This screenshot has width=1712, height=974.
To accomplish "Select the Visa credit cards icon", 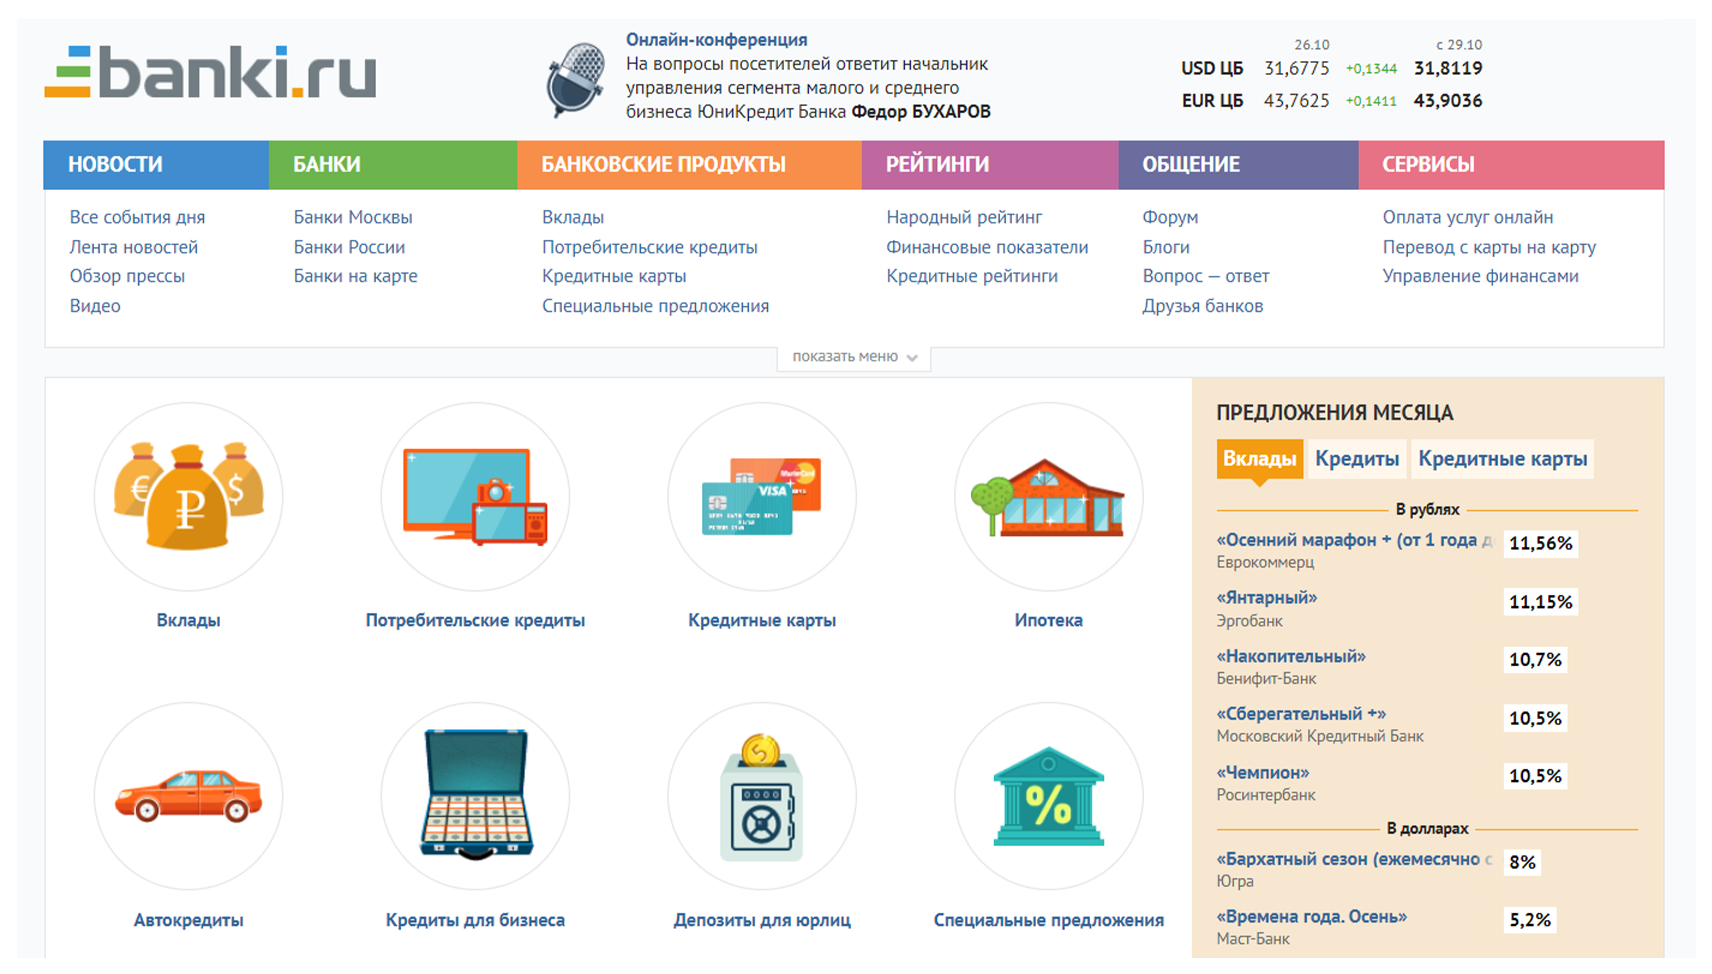I will [761, 497].
